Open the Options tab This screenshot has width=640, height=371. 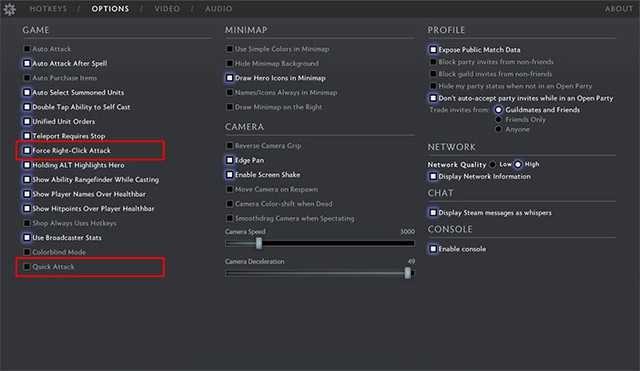110,9
